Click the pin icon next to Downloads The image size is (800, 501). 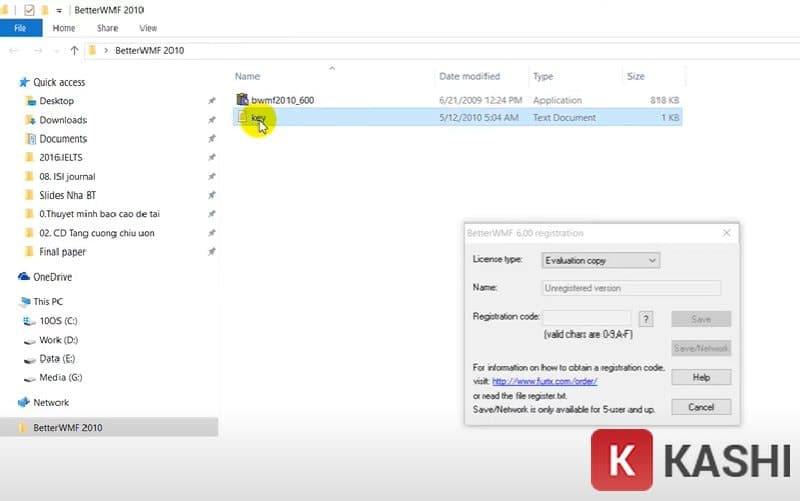[x=212, y=120]
